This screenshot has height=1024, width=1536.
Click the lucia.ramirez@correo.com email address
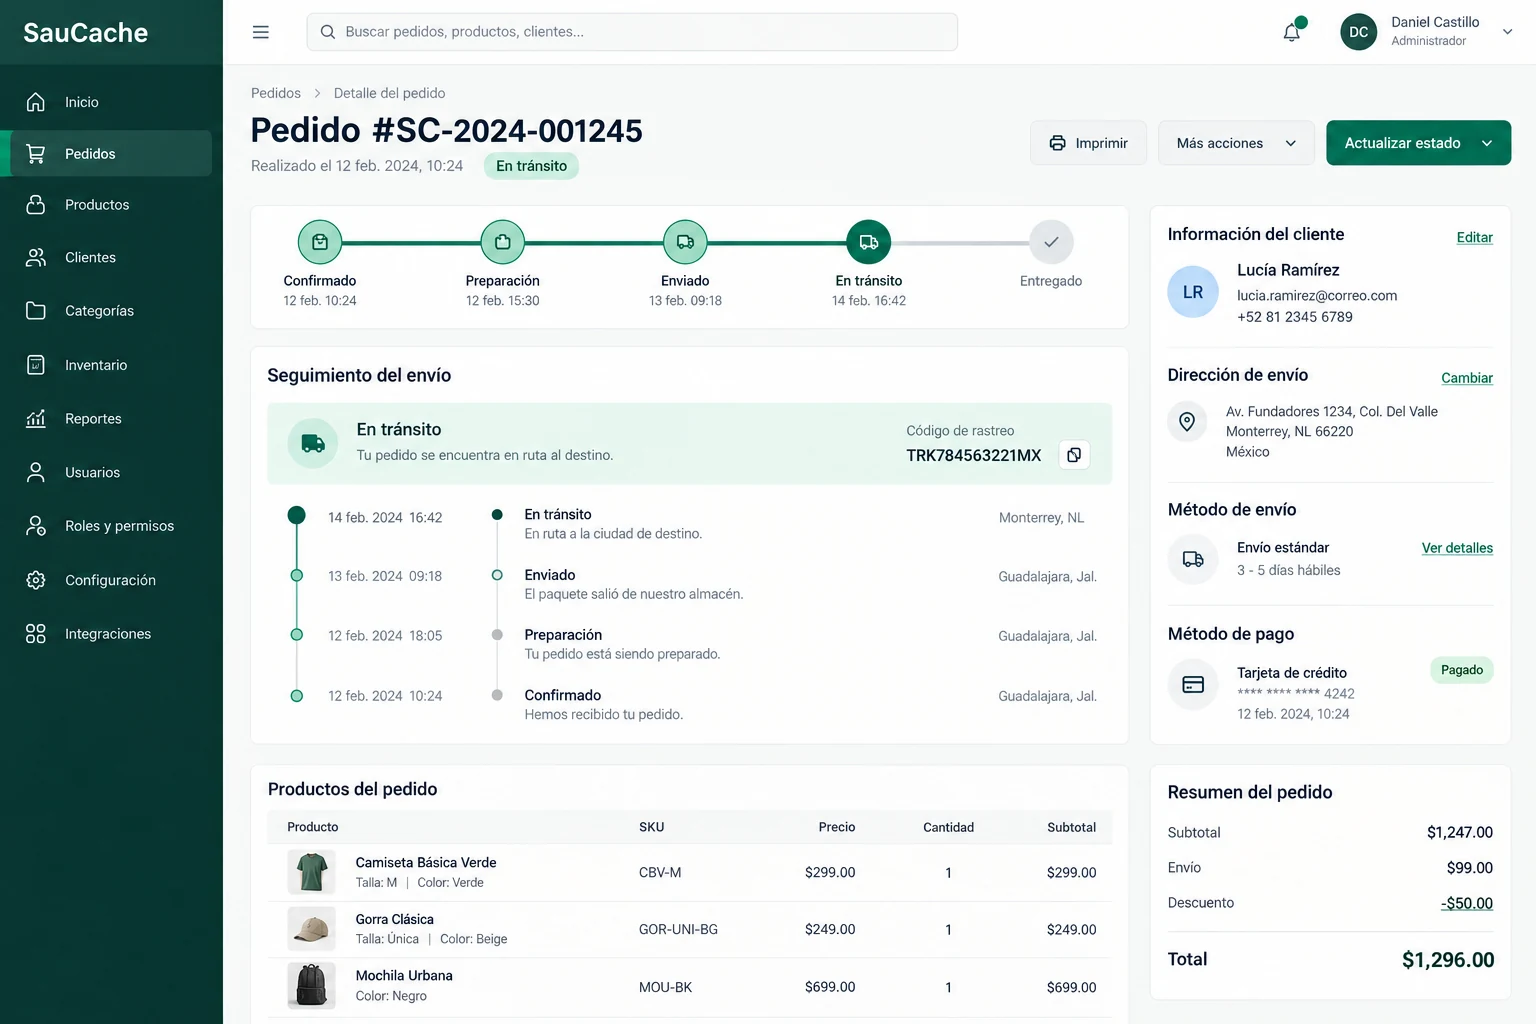point(1317,296)
